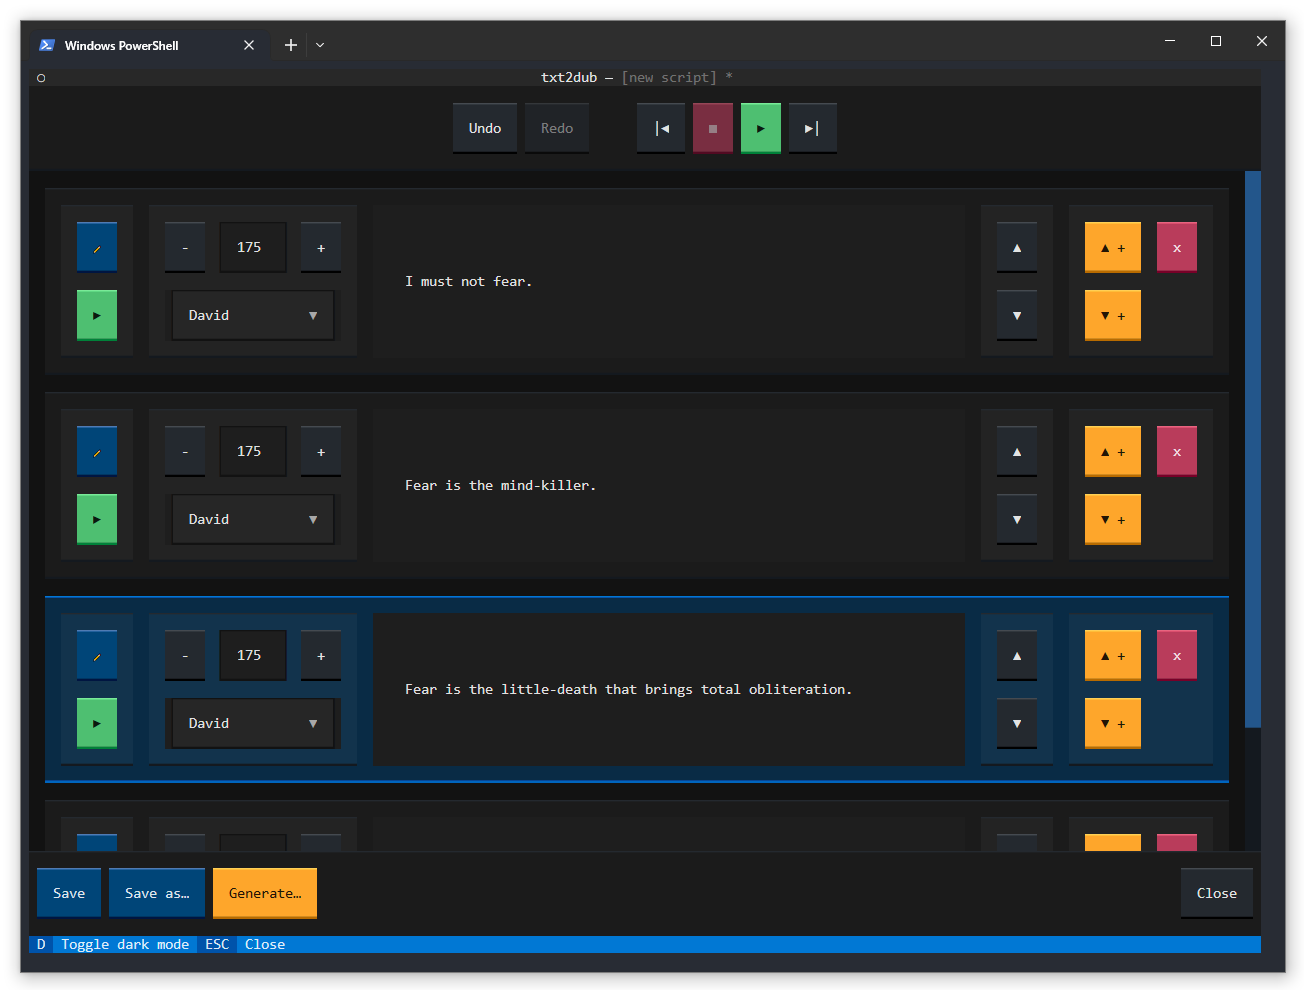Change the David voice on the selected line
This screenshot has width=1304, height=990.
tap(253, 723)
